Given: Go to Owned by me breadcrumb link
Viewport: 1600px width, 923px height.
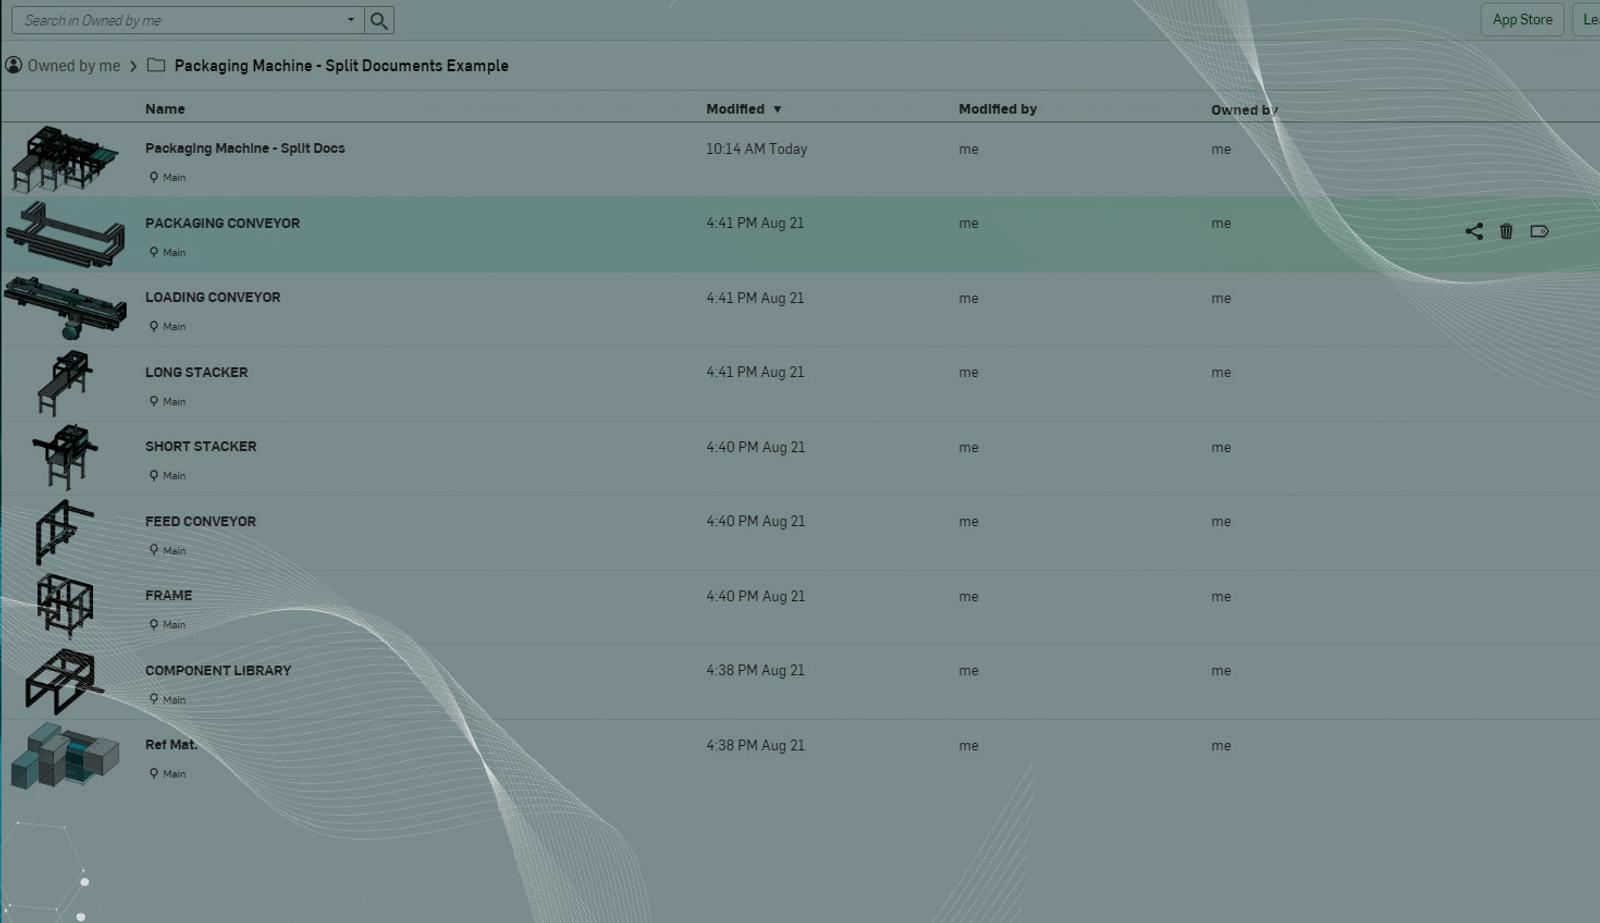Looking at the screenshot, I should [x=74, y=66].
